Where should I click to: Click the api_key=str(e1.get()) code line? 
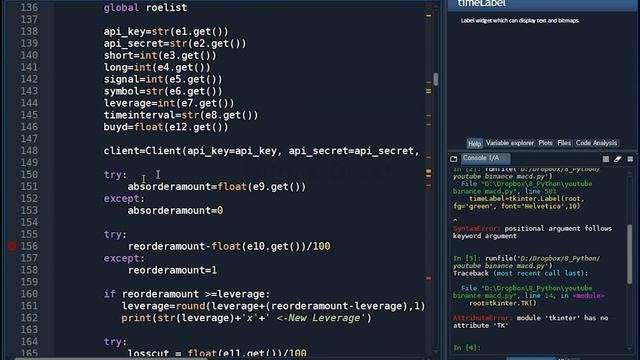pos(166,31)
